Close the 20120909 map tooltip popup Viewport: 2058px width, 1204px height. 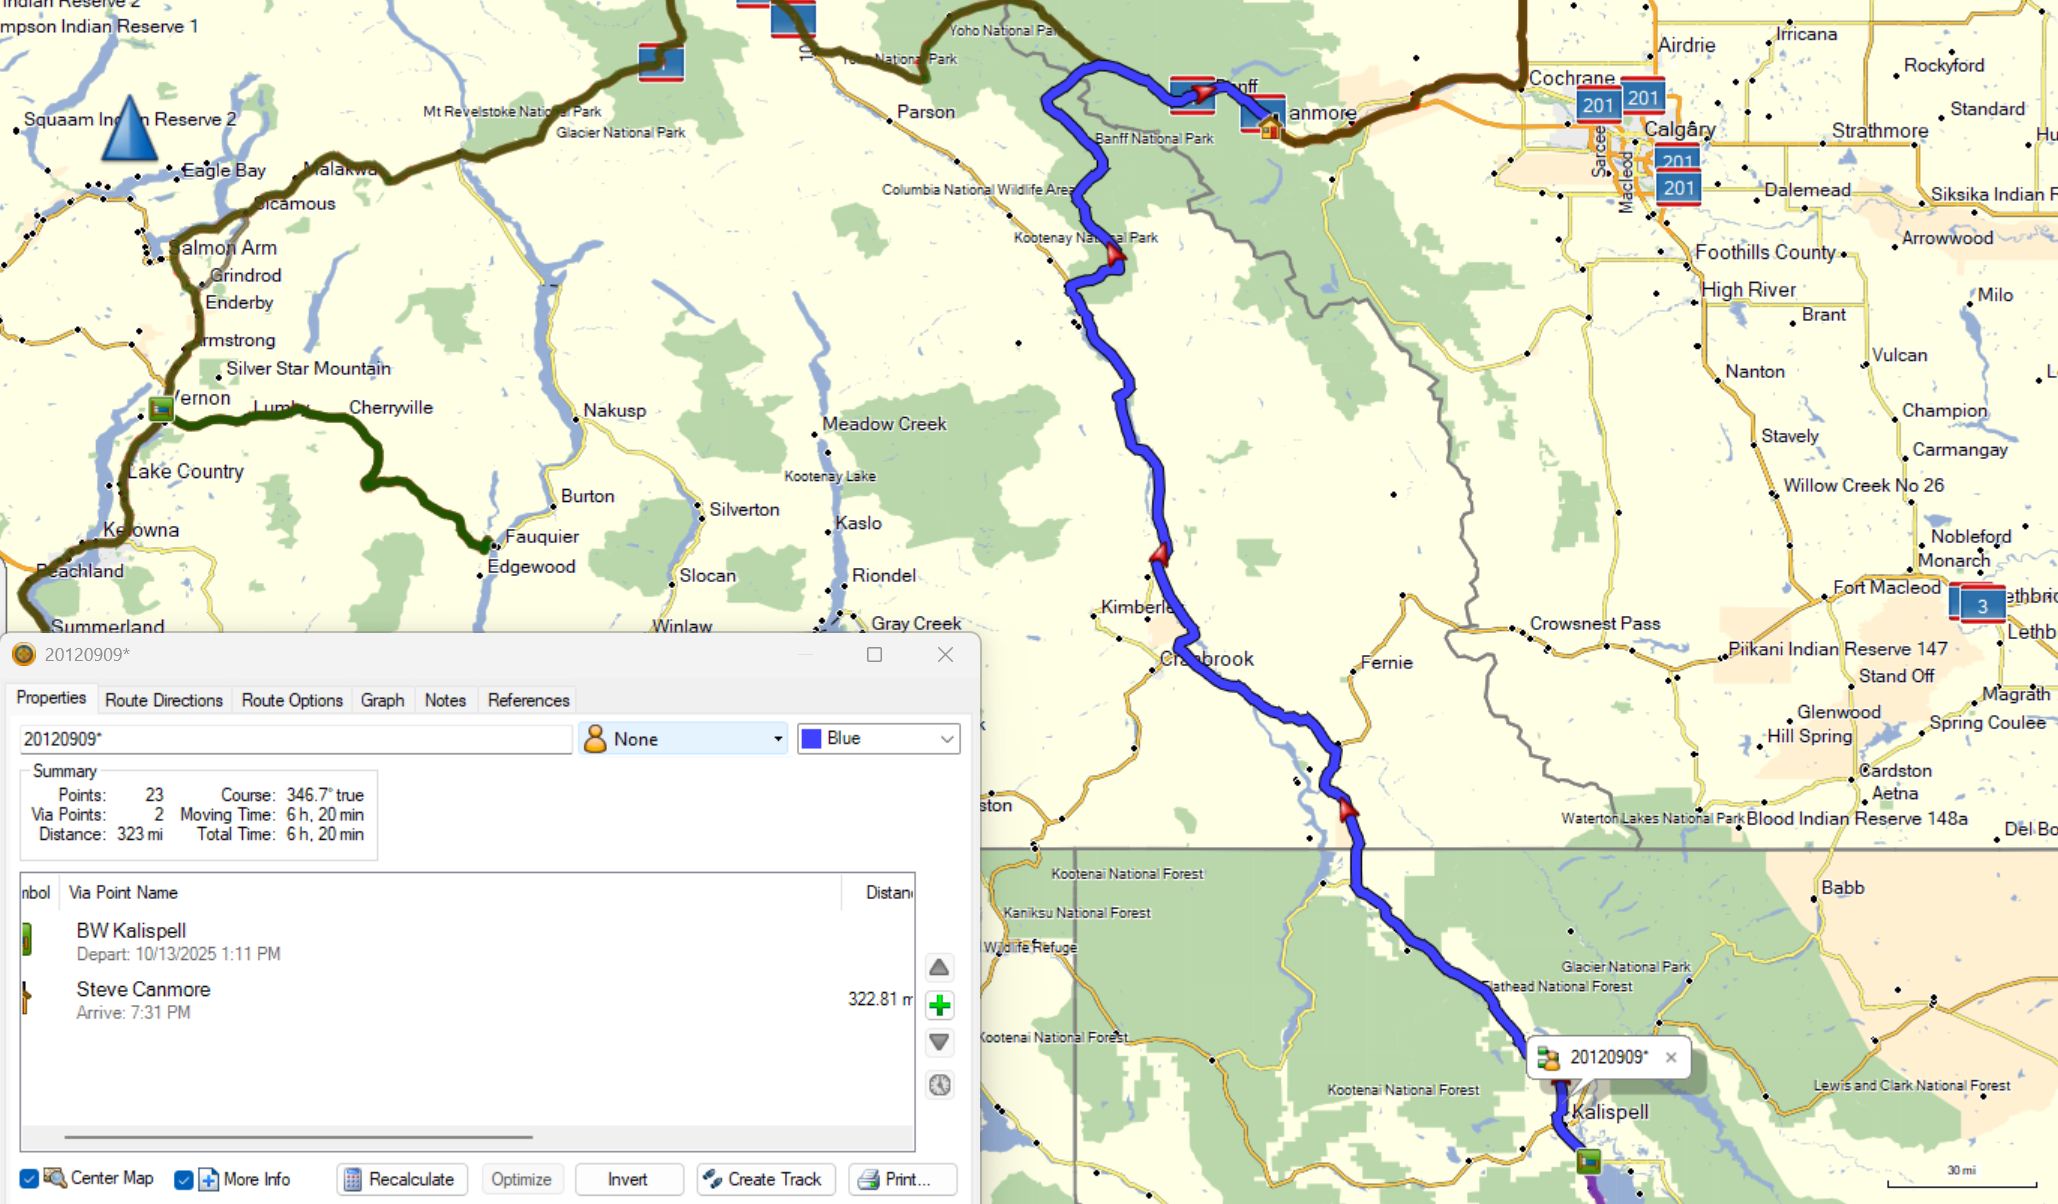coord(1671,1058)
